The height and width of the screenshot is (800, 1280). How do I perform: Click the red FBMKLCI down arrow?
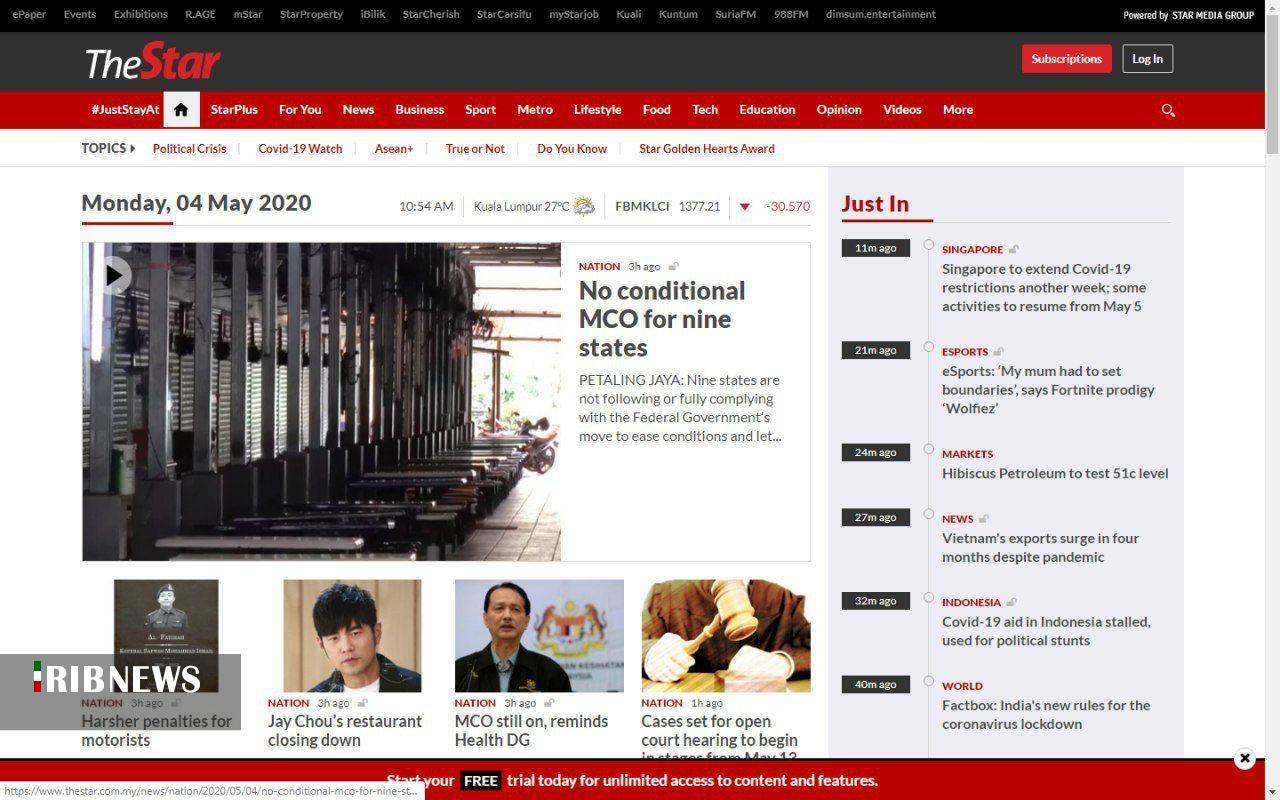744,207
